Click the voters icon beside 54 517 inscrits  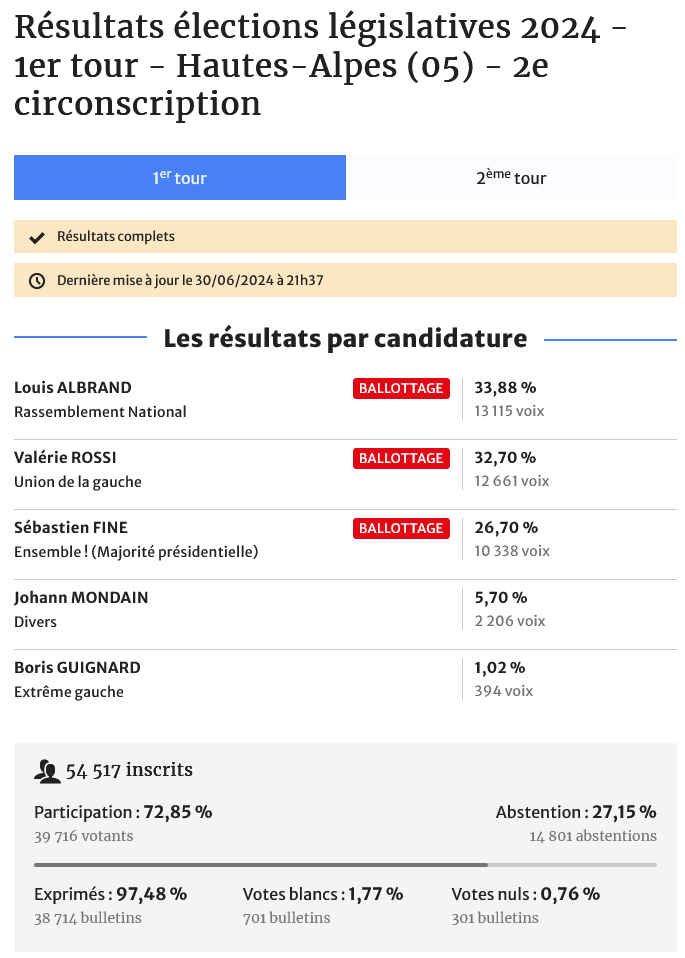coord(47,771)
